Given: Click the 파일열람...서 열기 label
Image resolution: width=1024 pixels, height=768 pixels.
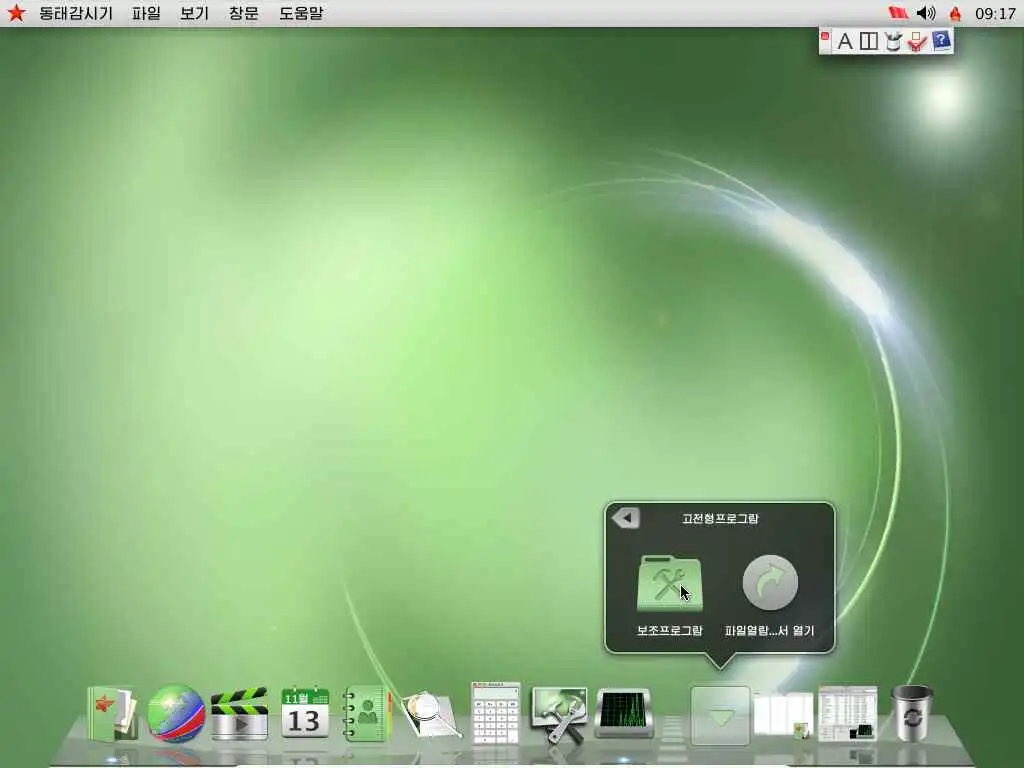Looking at the screenshot, I should [770, 630].
